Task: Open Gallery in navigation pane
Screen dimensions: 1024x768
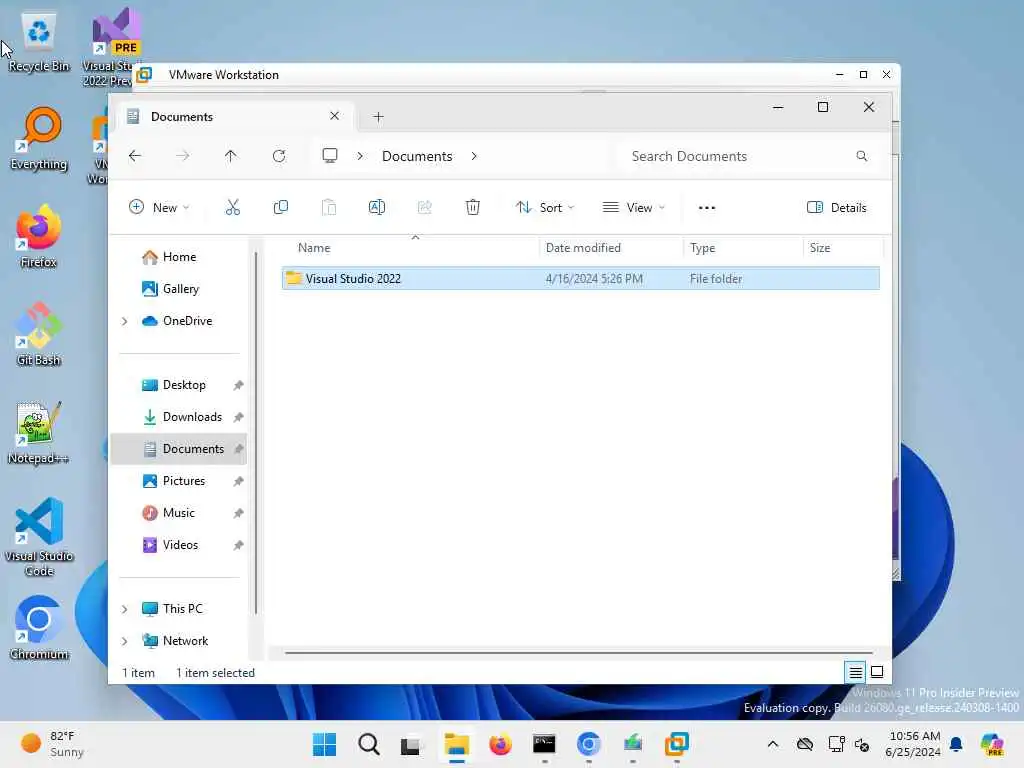Action: pos(180,289)
